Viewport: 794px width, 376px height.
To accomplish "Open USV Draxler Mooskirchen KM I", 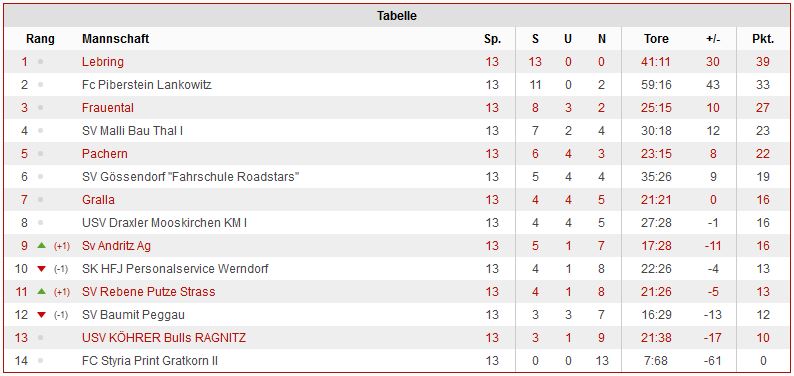I will tap(165, 223).
